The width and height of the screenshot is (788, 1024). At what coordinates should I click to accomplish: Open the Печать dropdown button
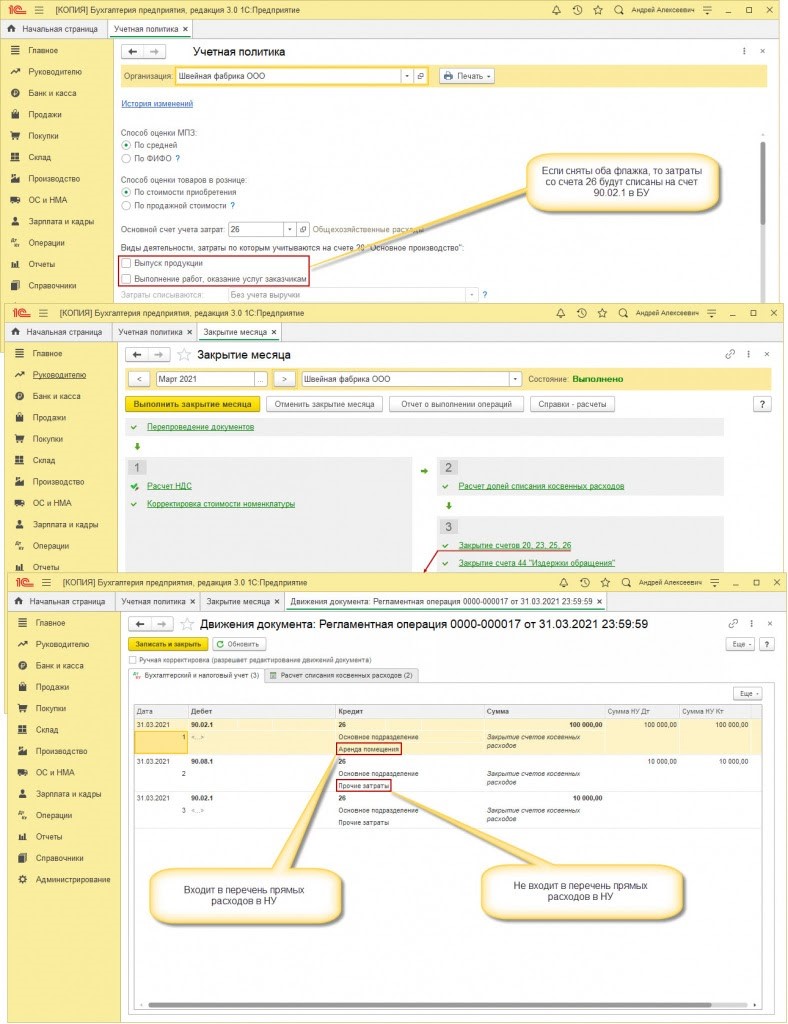(467, 76)
